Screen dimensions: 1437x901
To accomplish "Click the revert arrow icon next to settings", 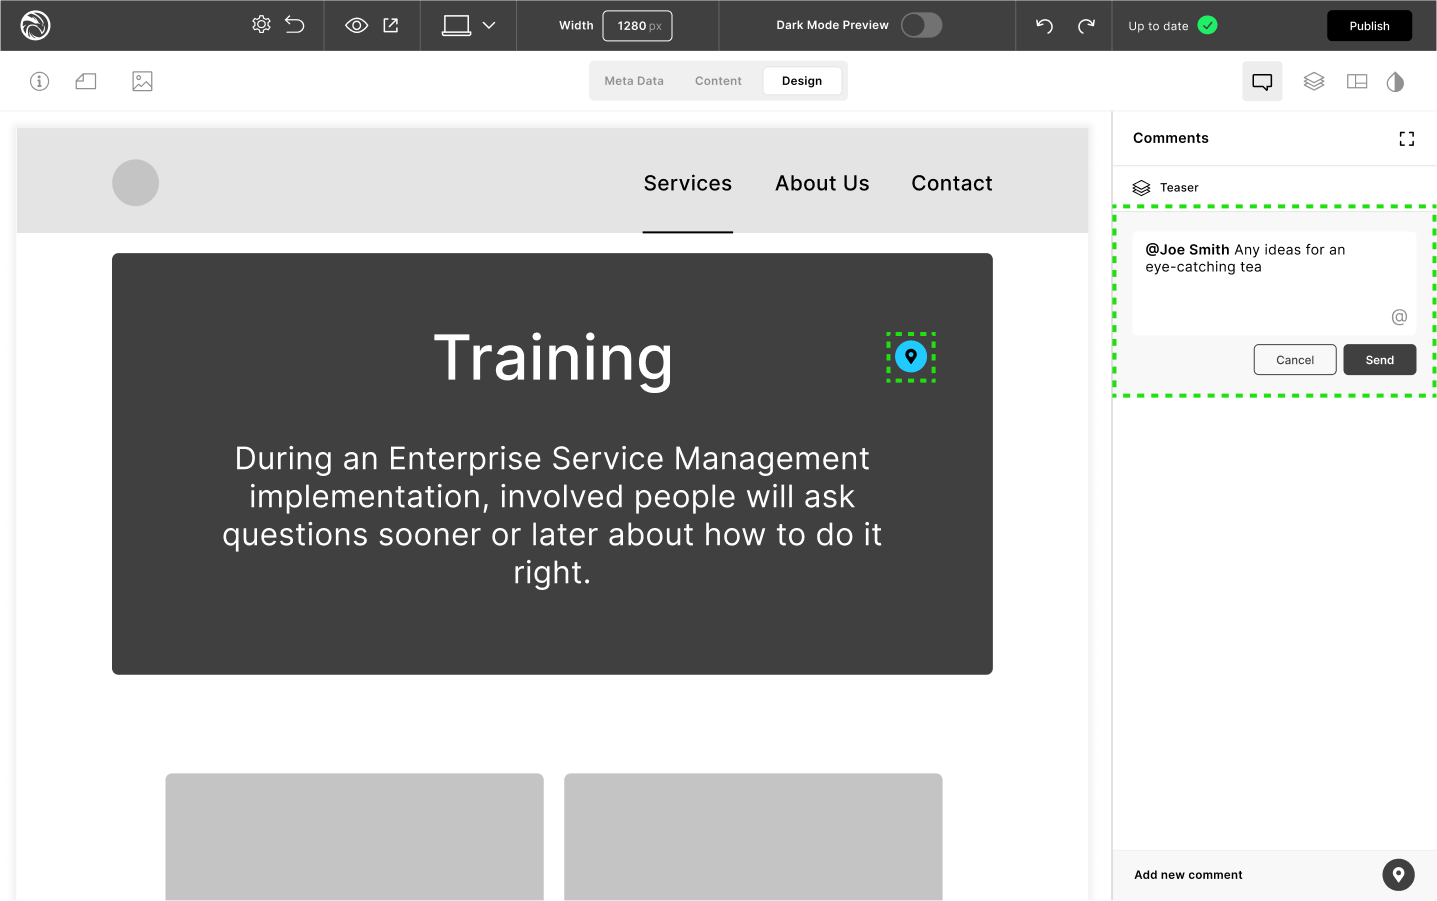I will pyautogui.click(x=295, y=25).
